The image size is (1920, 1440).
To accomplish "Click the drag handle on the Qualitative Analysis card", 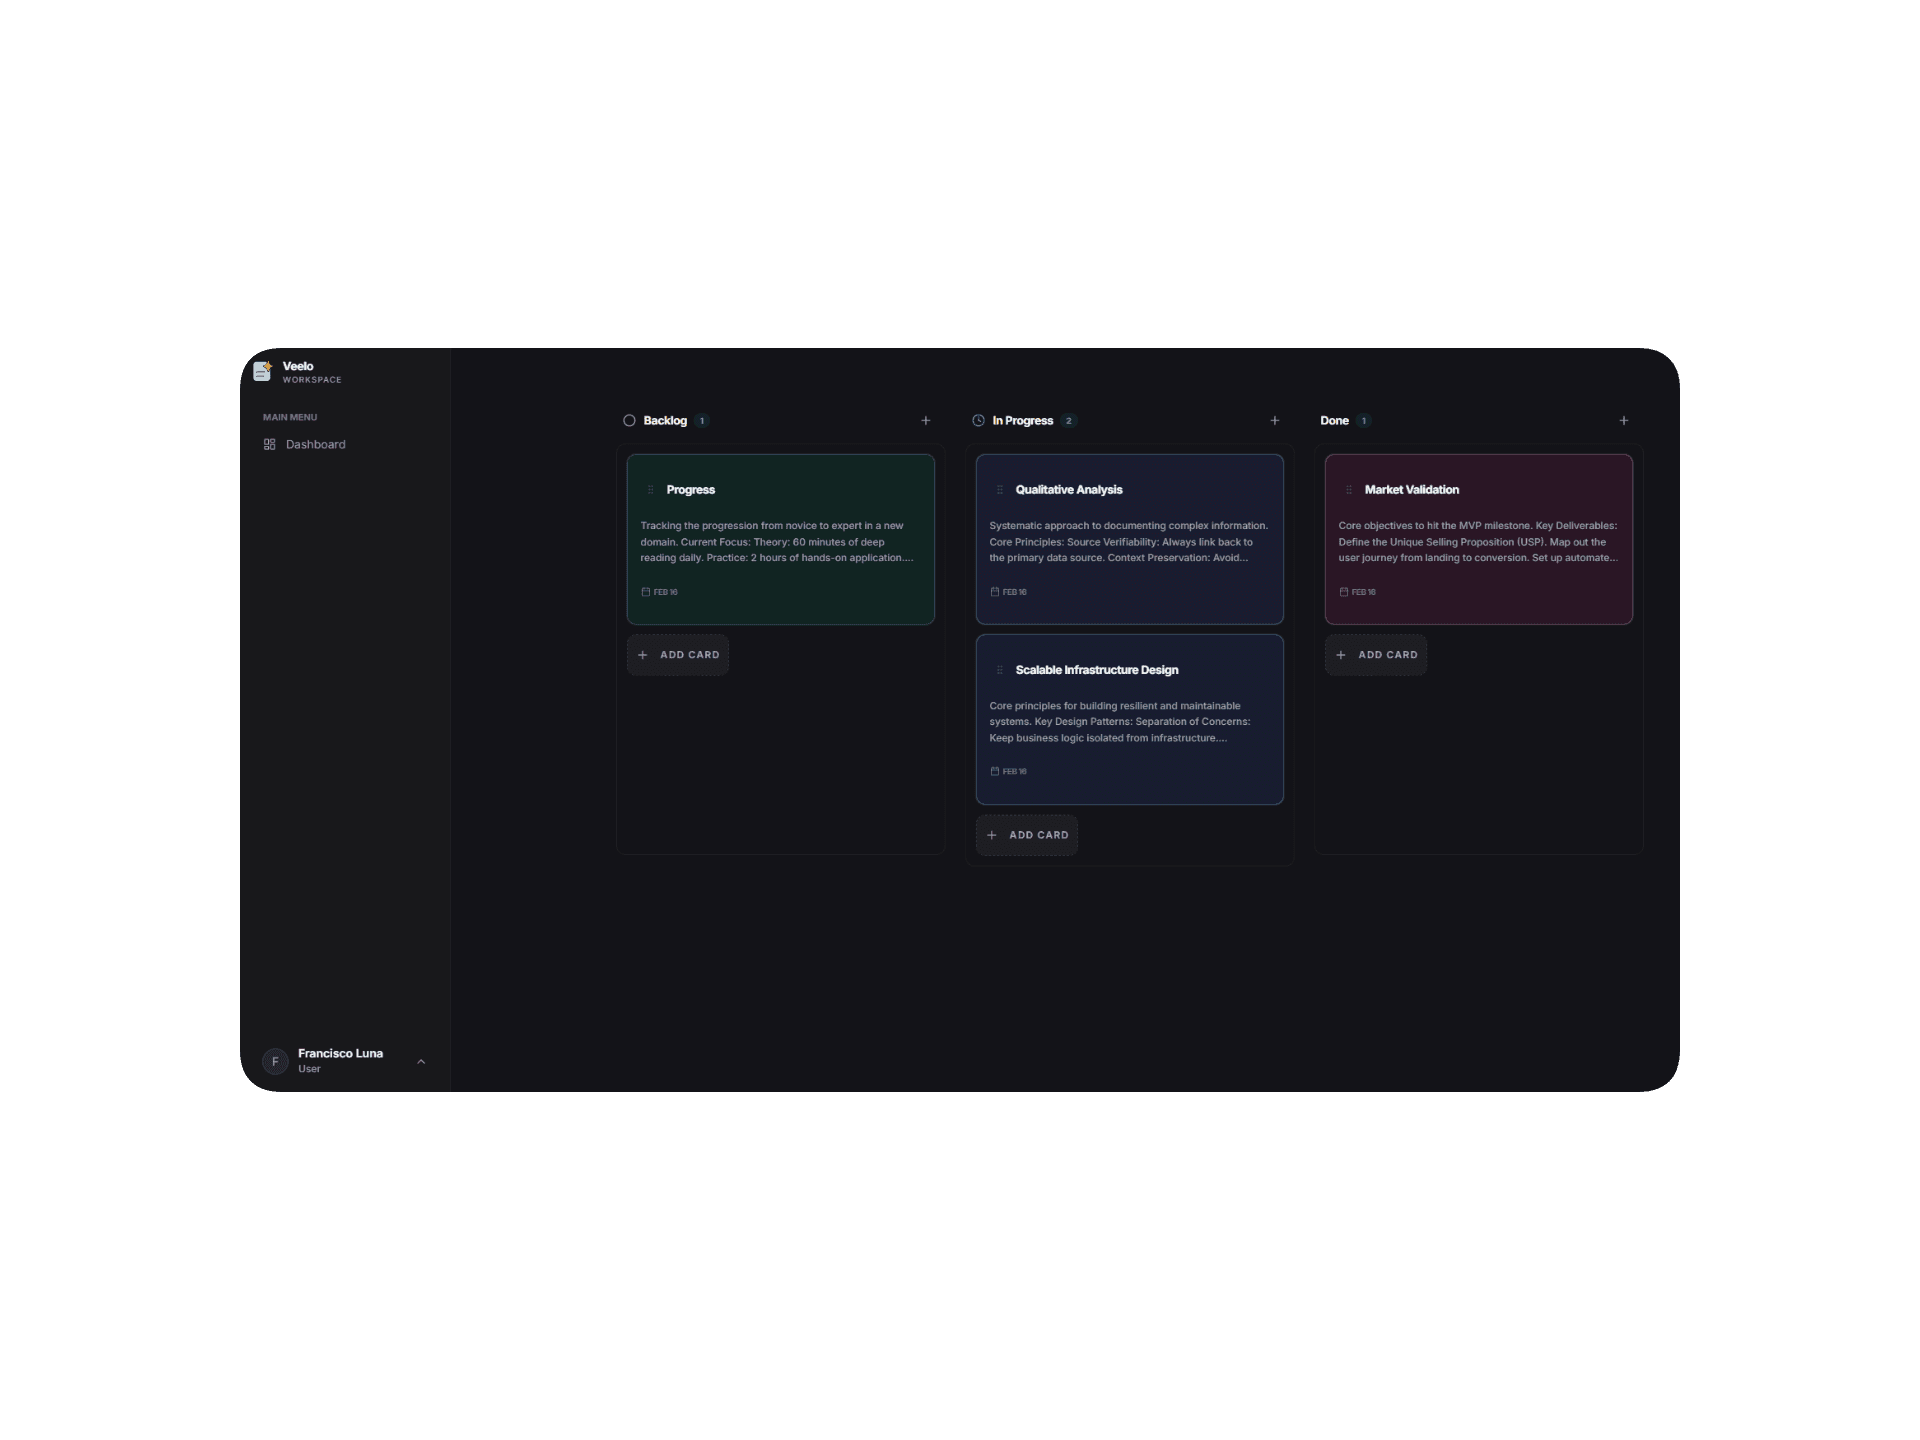I will (1000, 490).
